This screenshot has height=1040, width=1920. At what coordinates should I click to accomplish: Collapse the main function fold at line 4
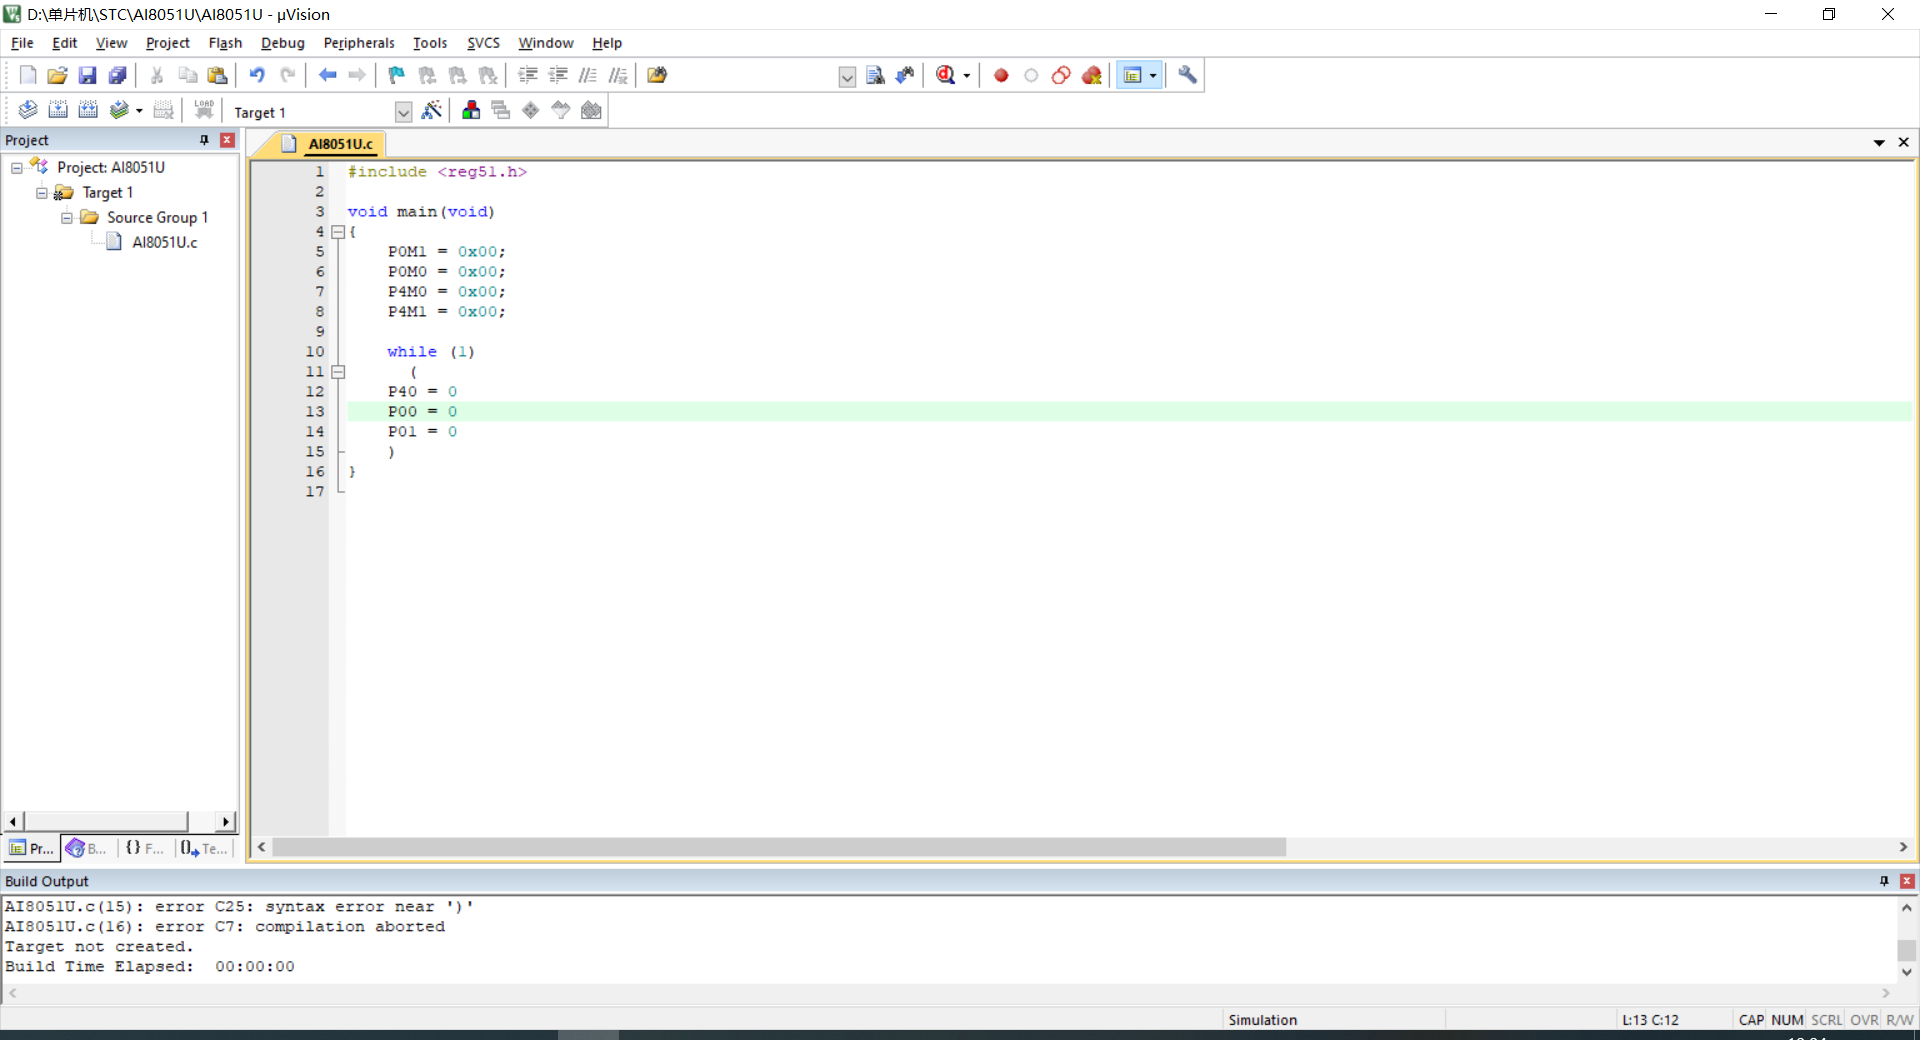point(338,232)
